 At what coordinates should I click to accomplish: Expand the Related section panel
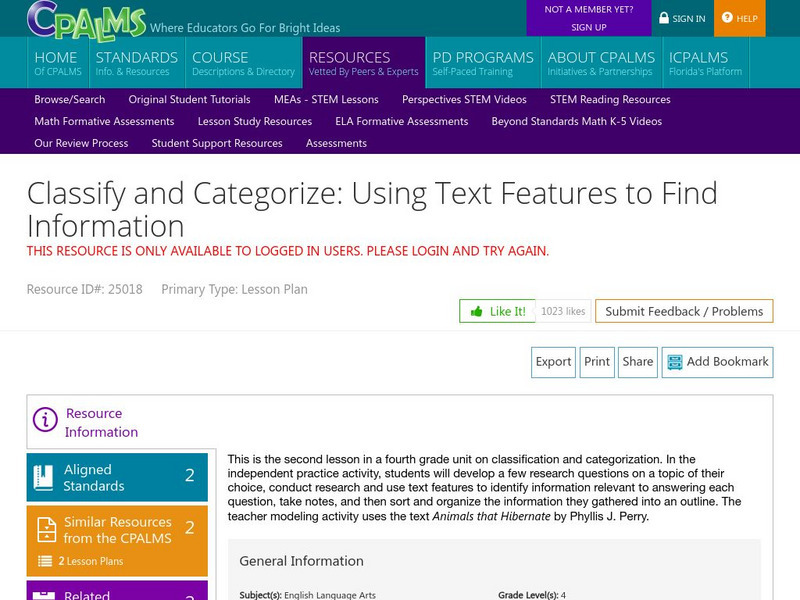[x=118, y=592]
